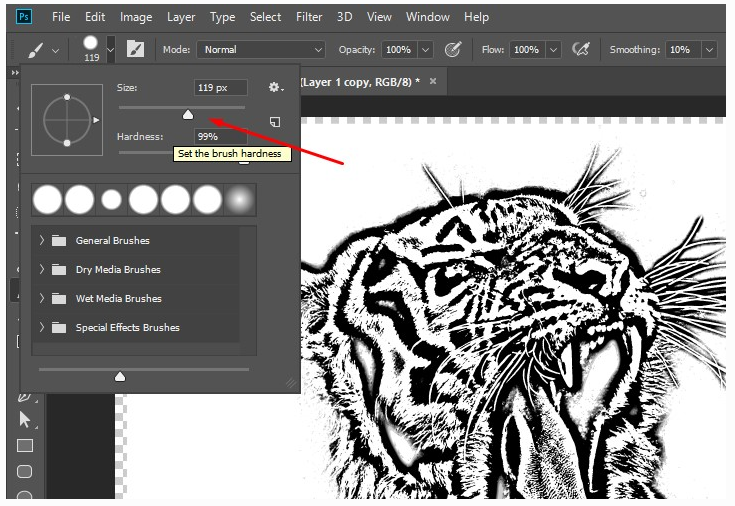Click the General Brushes folder icon

click(x=59, y=241)
